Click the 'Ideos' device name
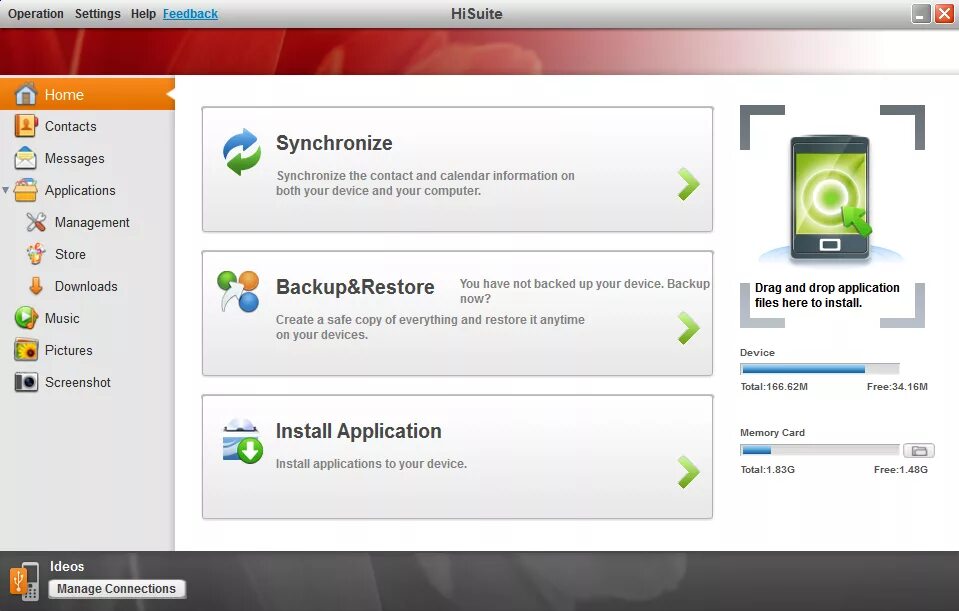 [x=67, y=566]
